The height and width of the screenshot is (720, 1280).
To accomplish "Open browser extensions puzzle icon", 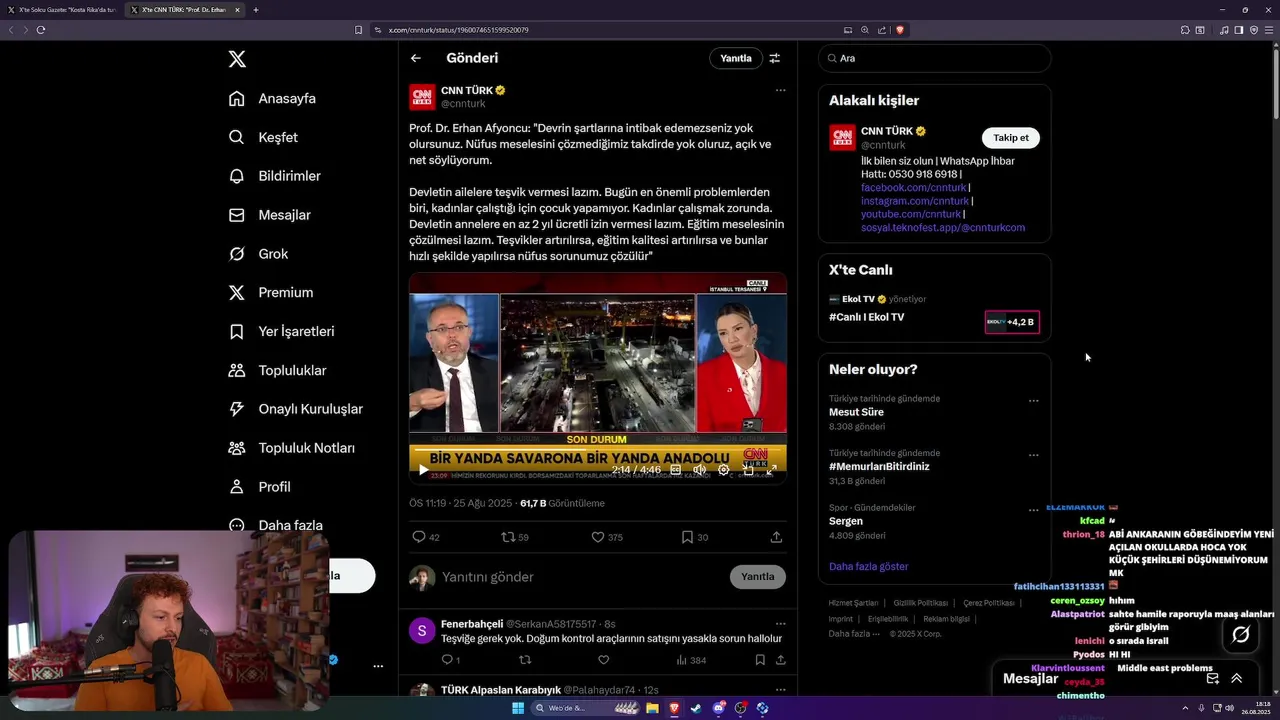I will click(x=1185, y=30).
